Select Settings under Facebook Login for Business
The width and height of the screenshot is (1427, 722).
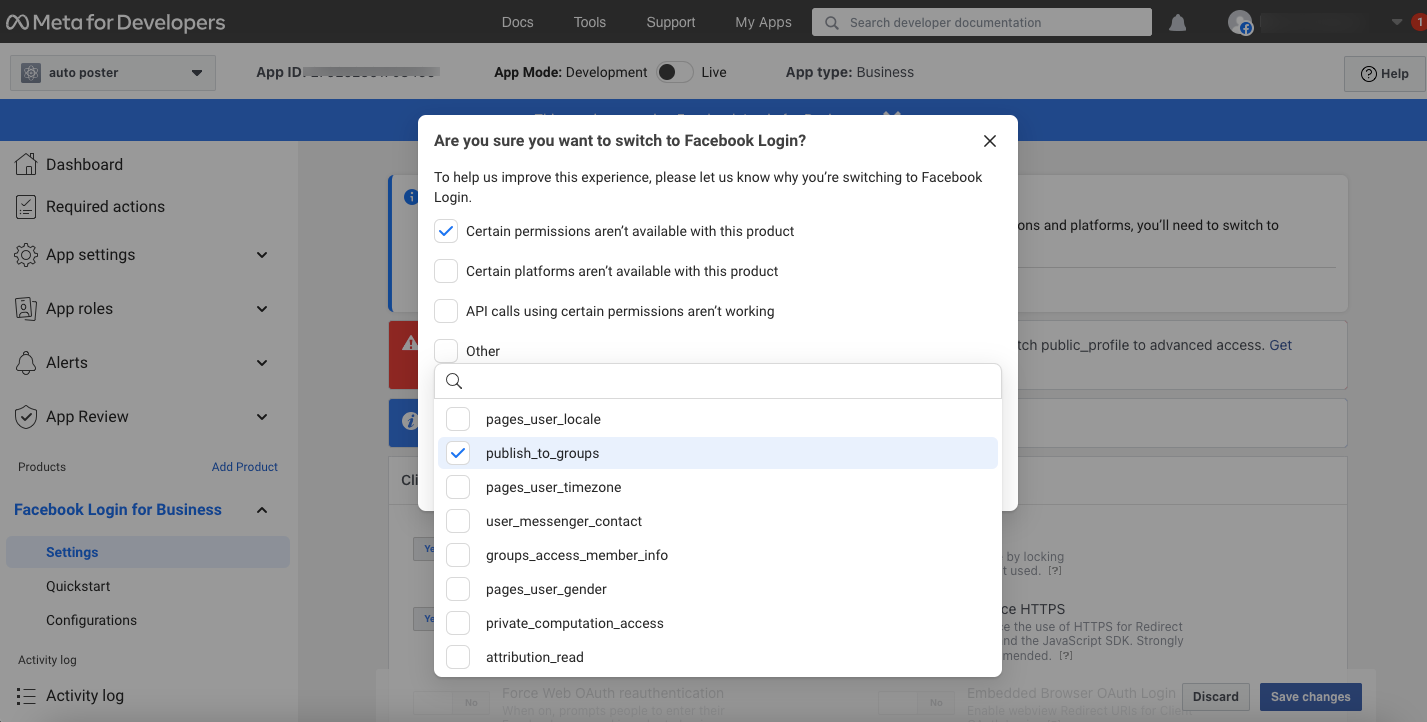(x=148, y=552)
